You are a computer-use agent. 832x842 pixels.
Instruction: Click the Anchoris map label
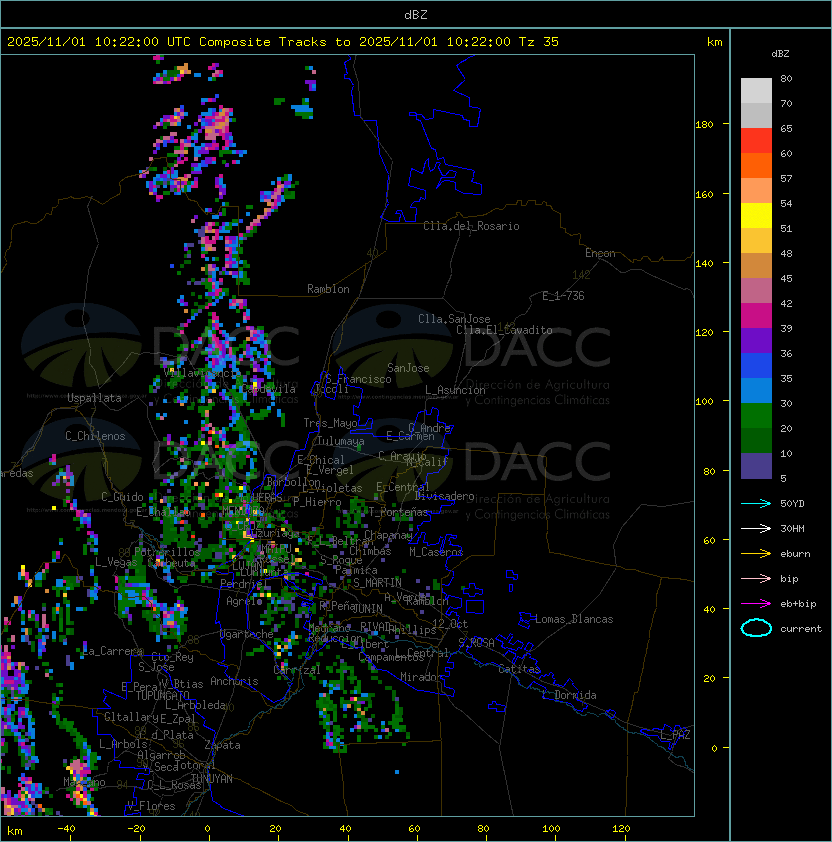(x=234, y=681)
